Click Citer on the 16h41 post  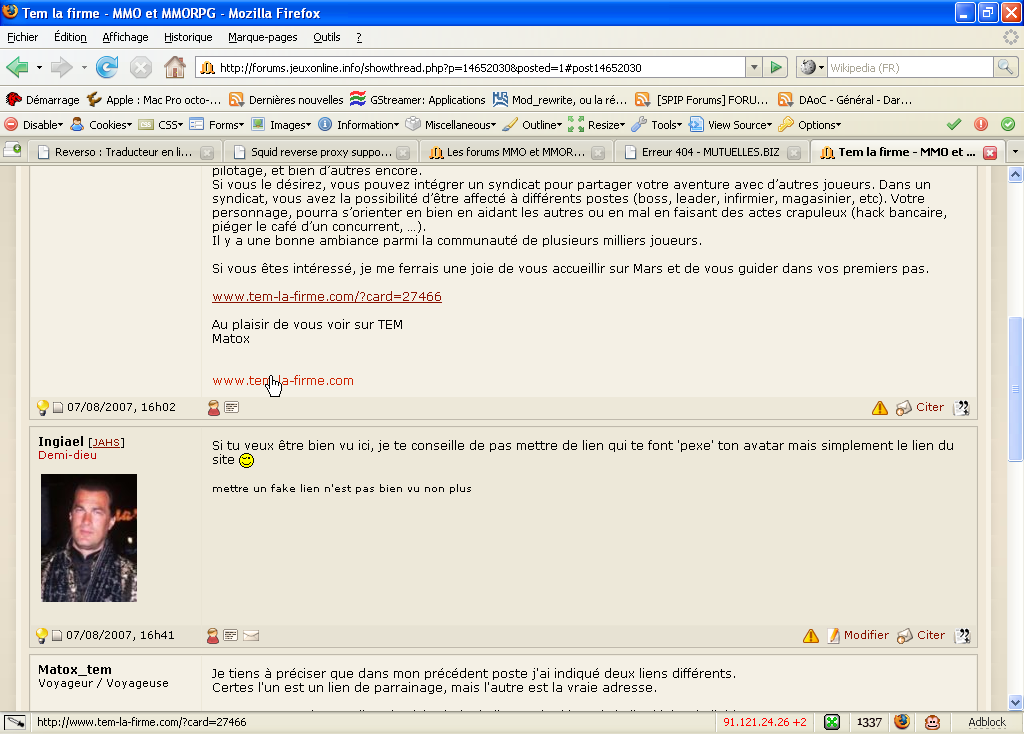[x=931, y=635]
